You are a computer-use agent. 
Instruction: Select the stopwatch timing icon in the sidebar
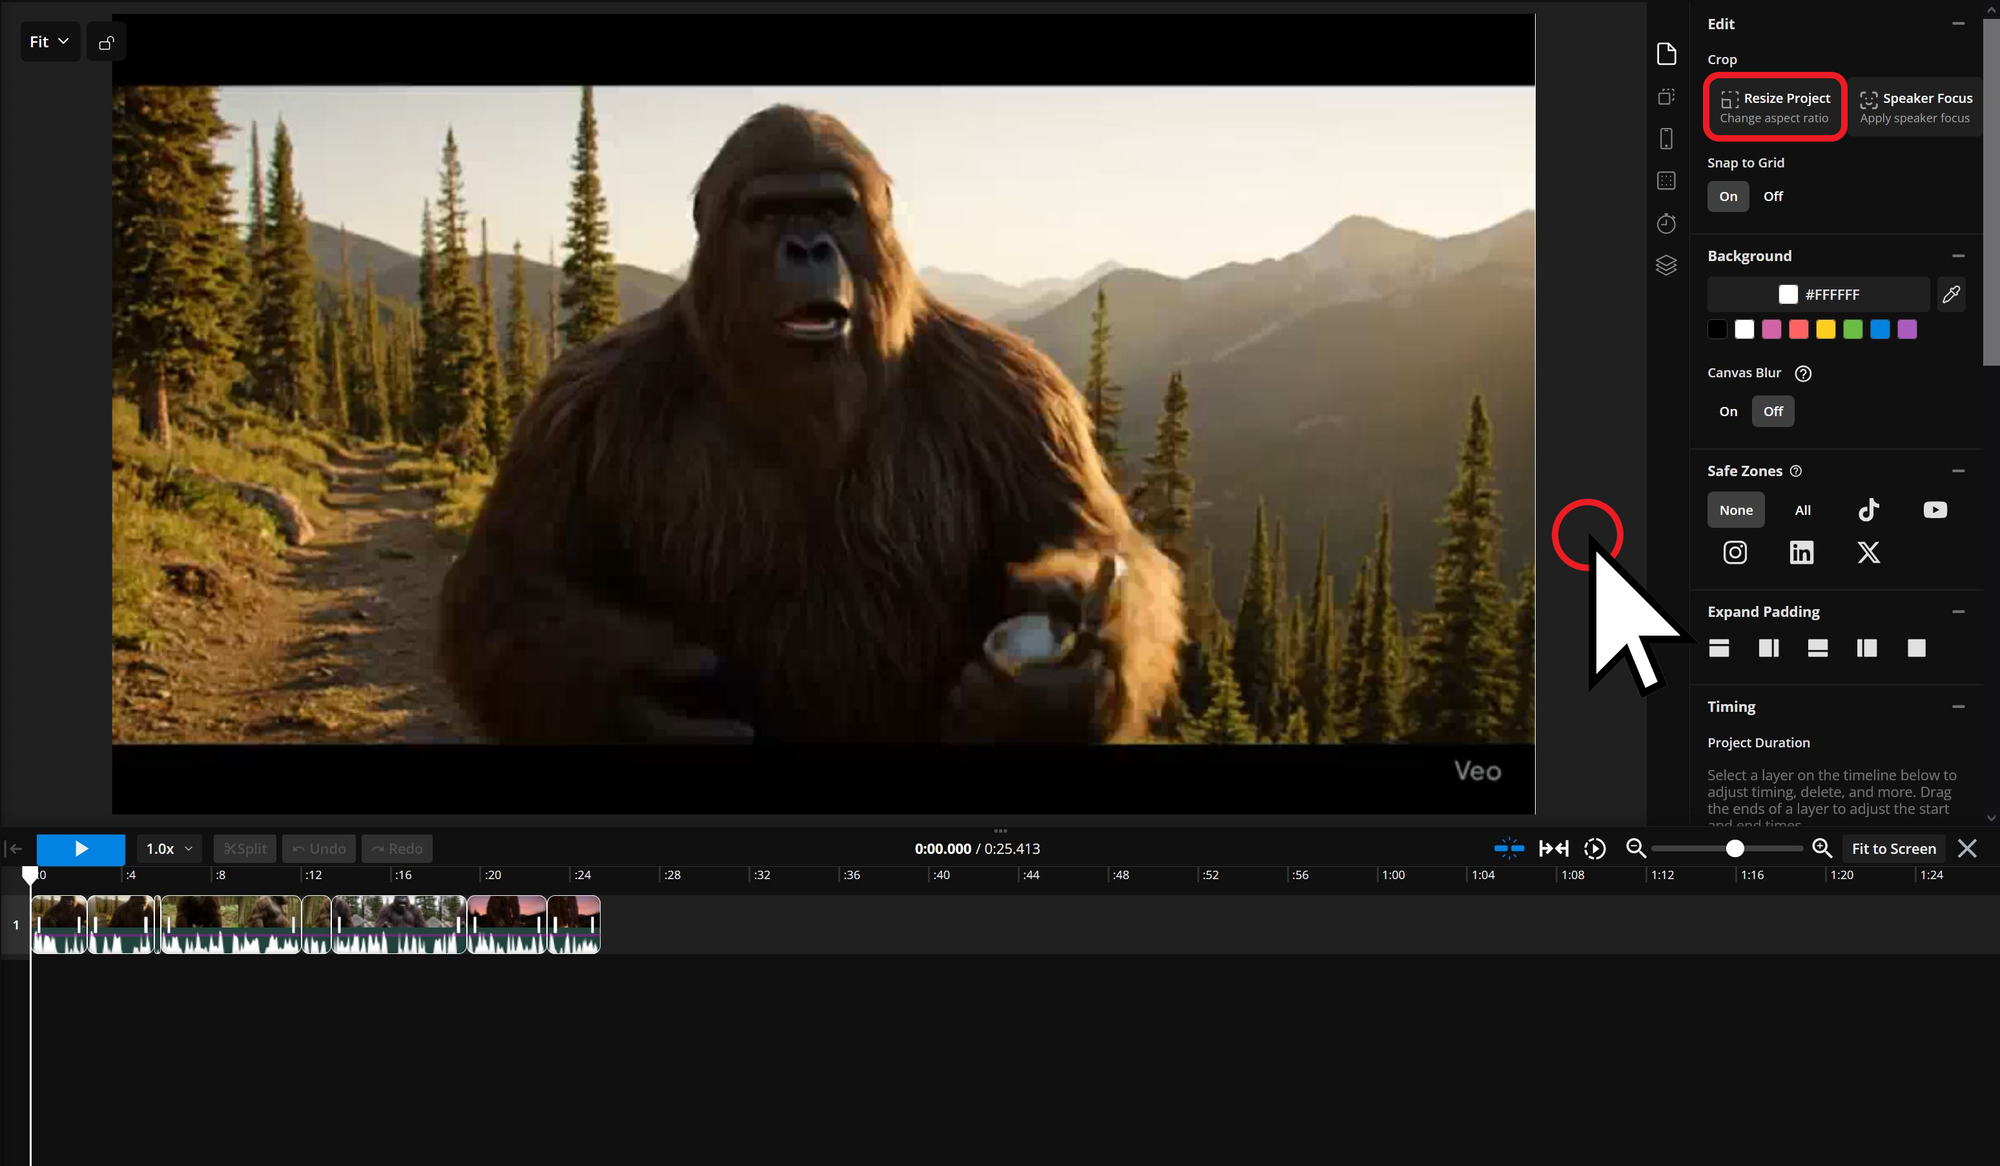click(x=1666, y=223)
